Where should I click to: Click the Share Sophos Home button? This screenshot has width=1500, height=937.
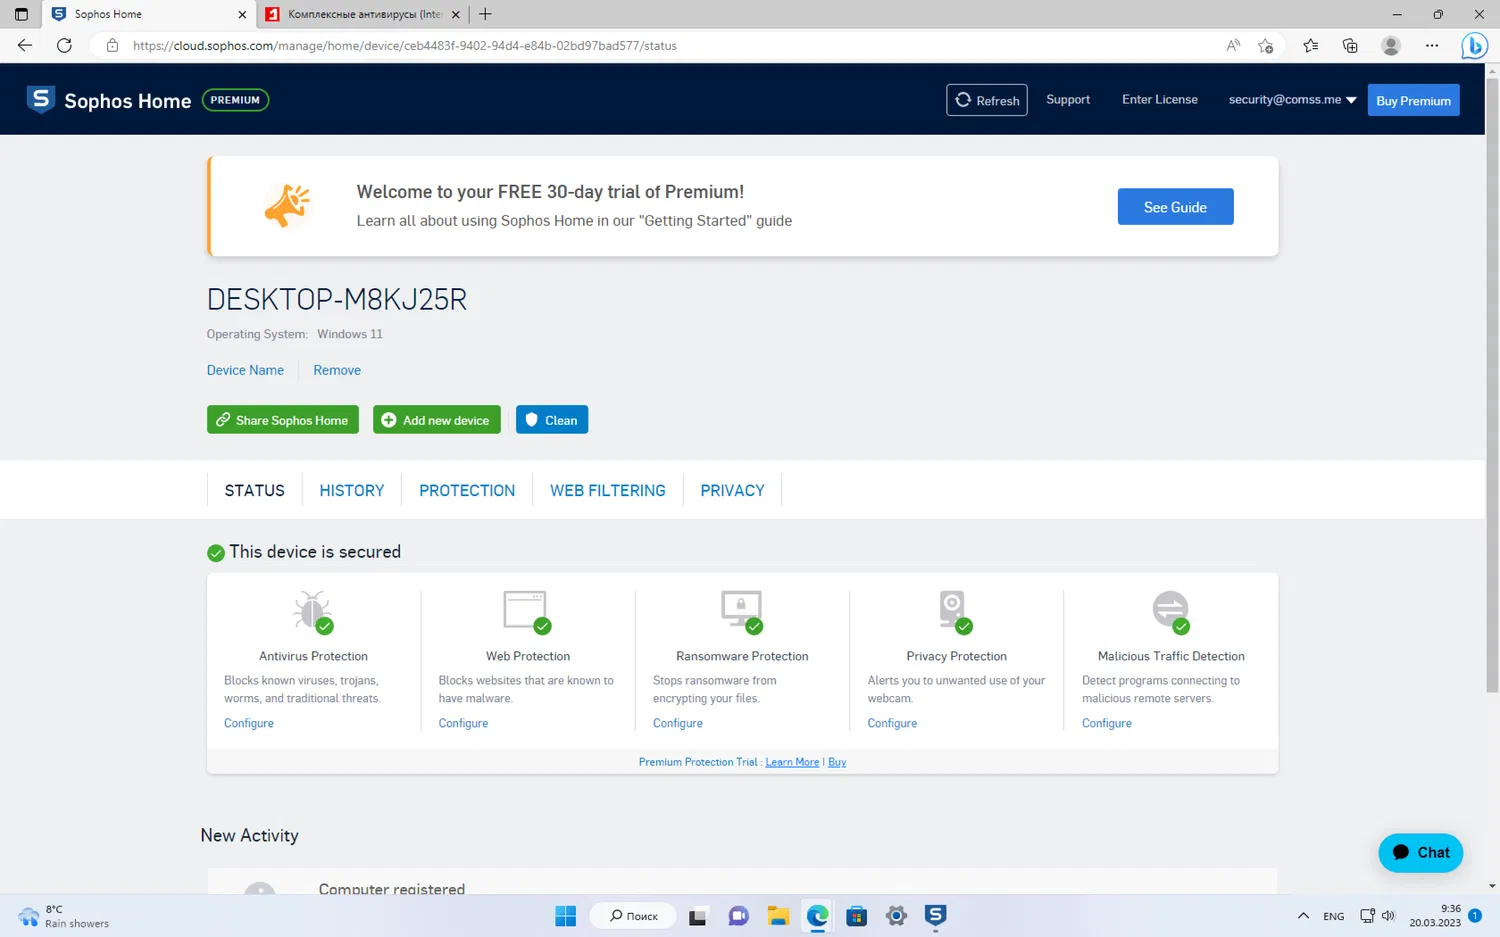pyautogui.click(x=283, y=420)
